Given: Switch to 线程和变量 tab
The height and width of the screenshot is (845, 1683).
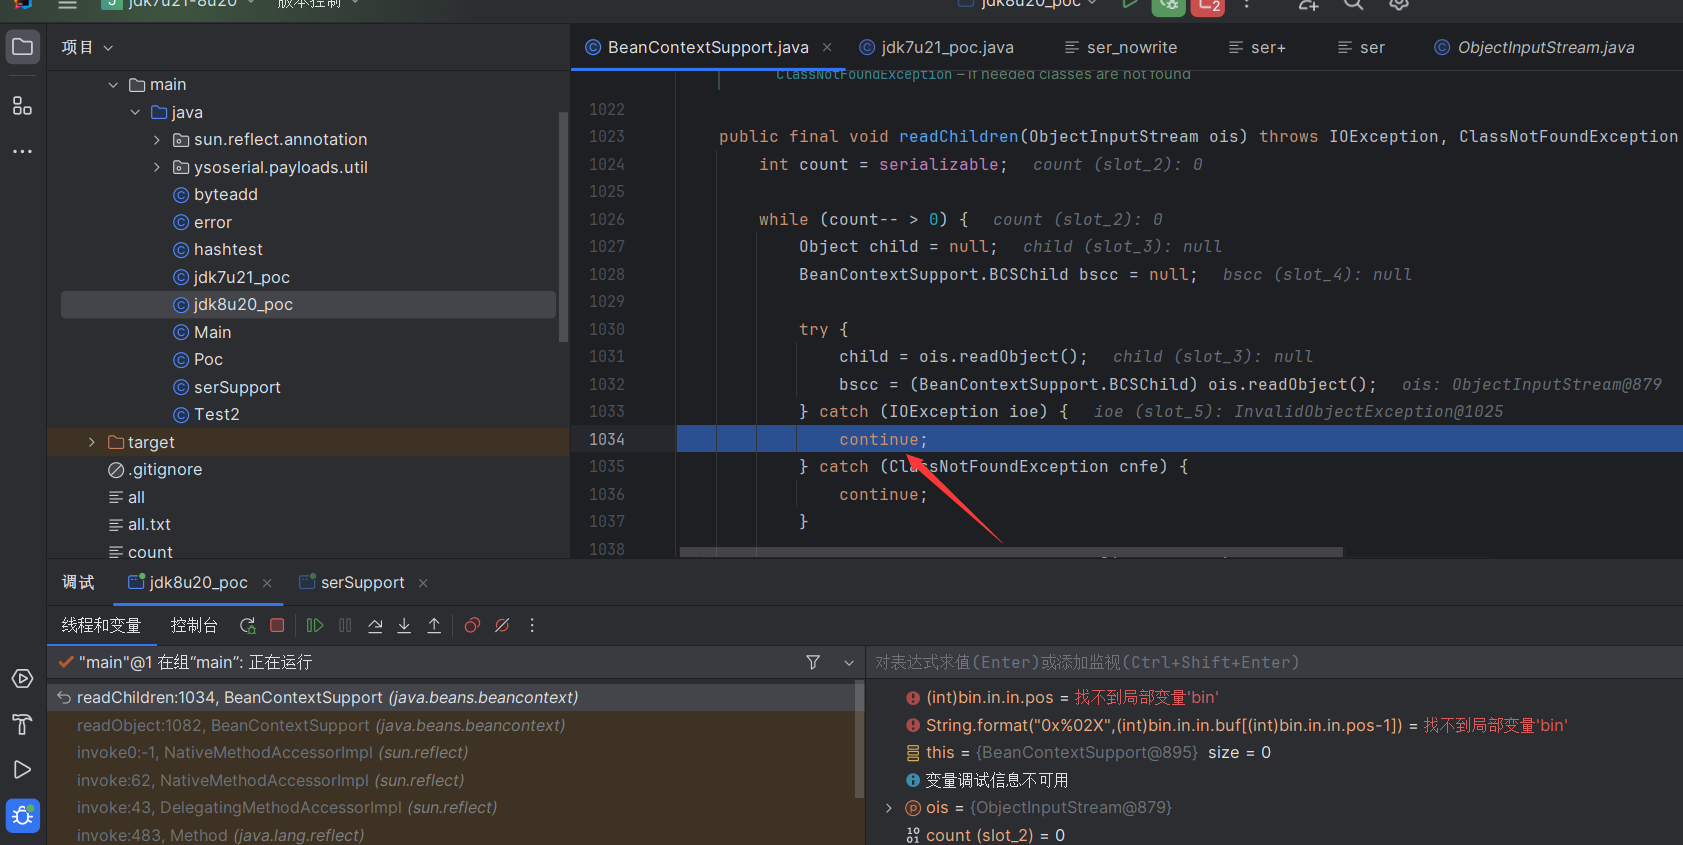Looking at the screenshot, I should 101,625.
